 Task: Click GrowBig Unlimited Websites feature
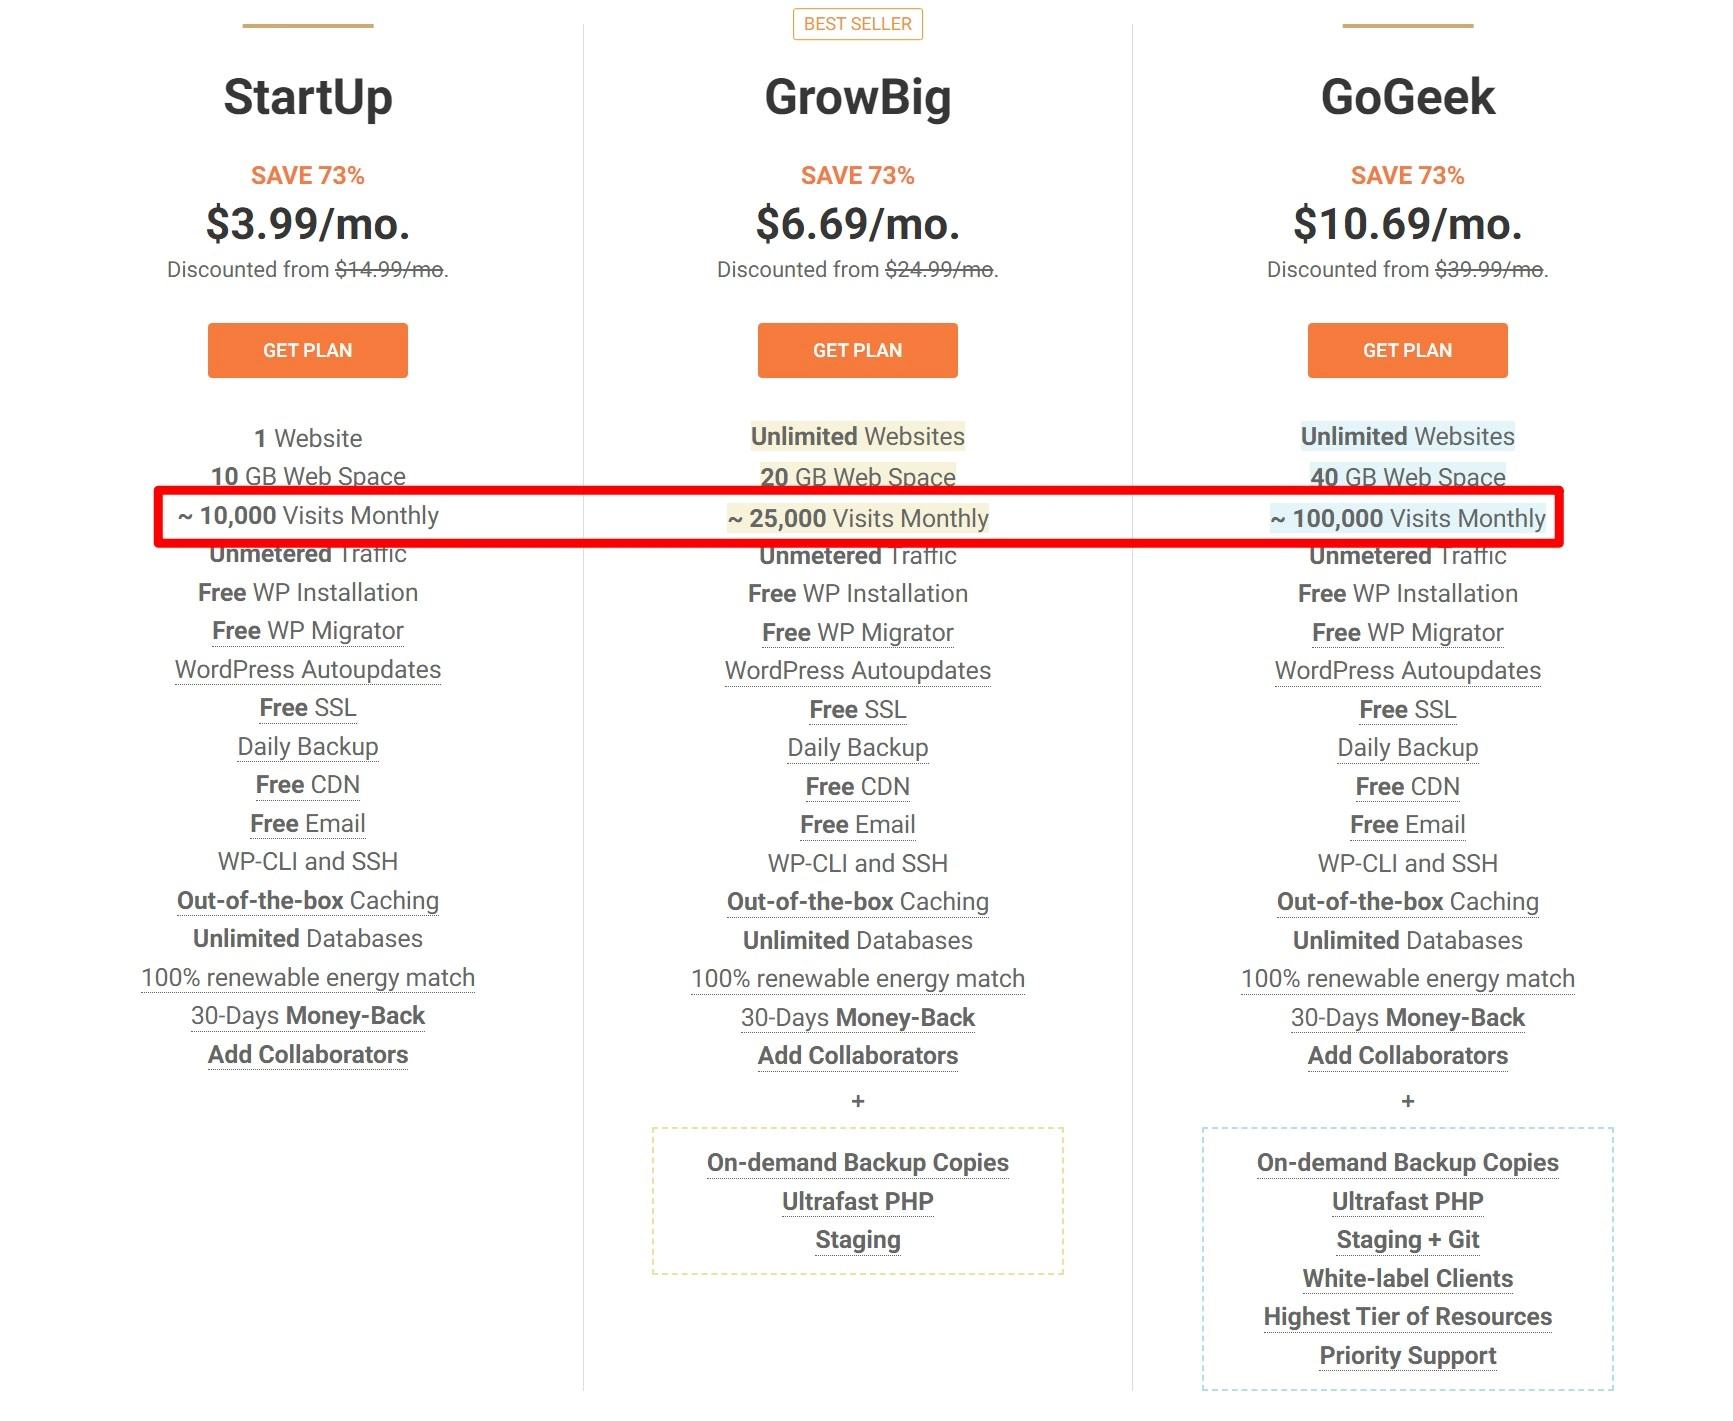tap(857, 437)
